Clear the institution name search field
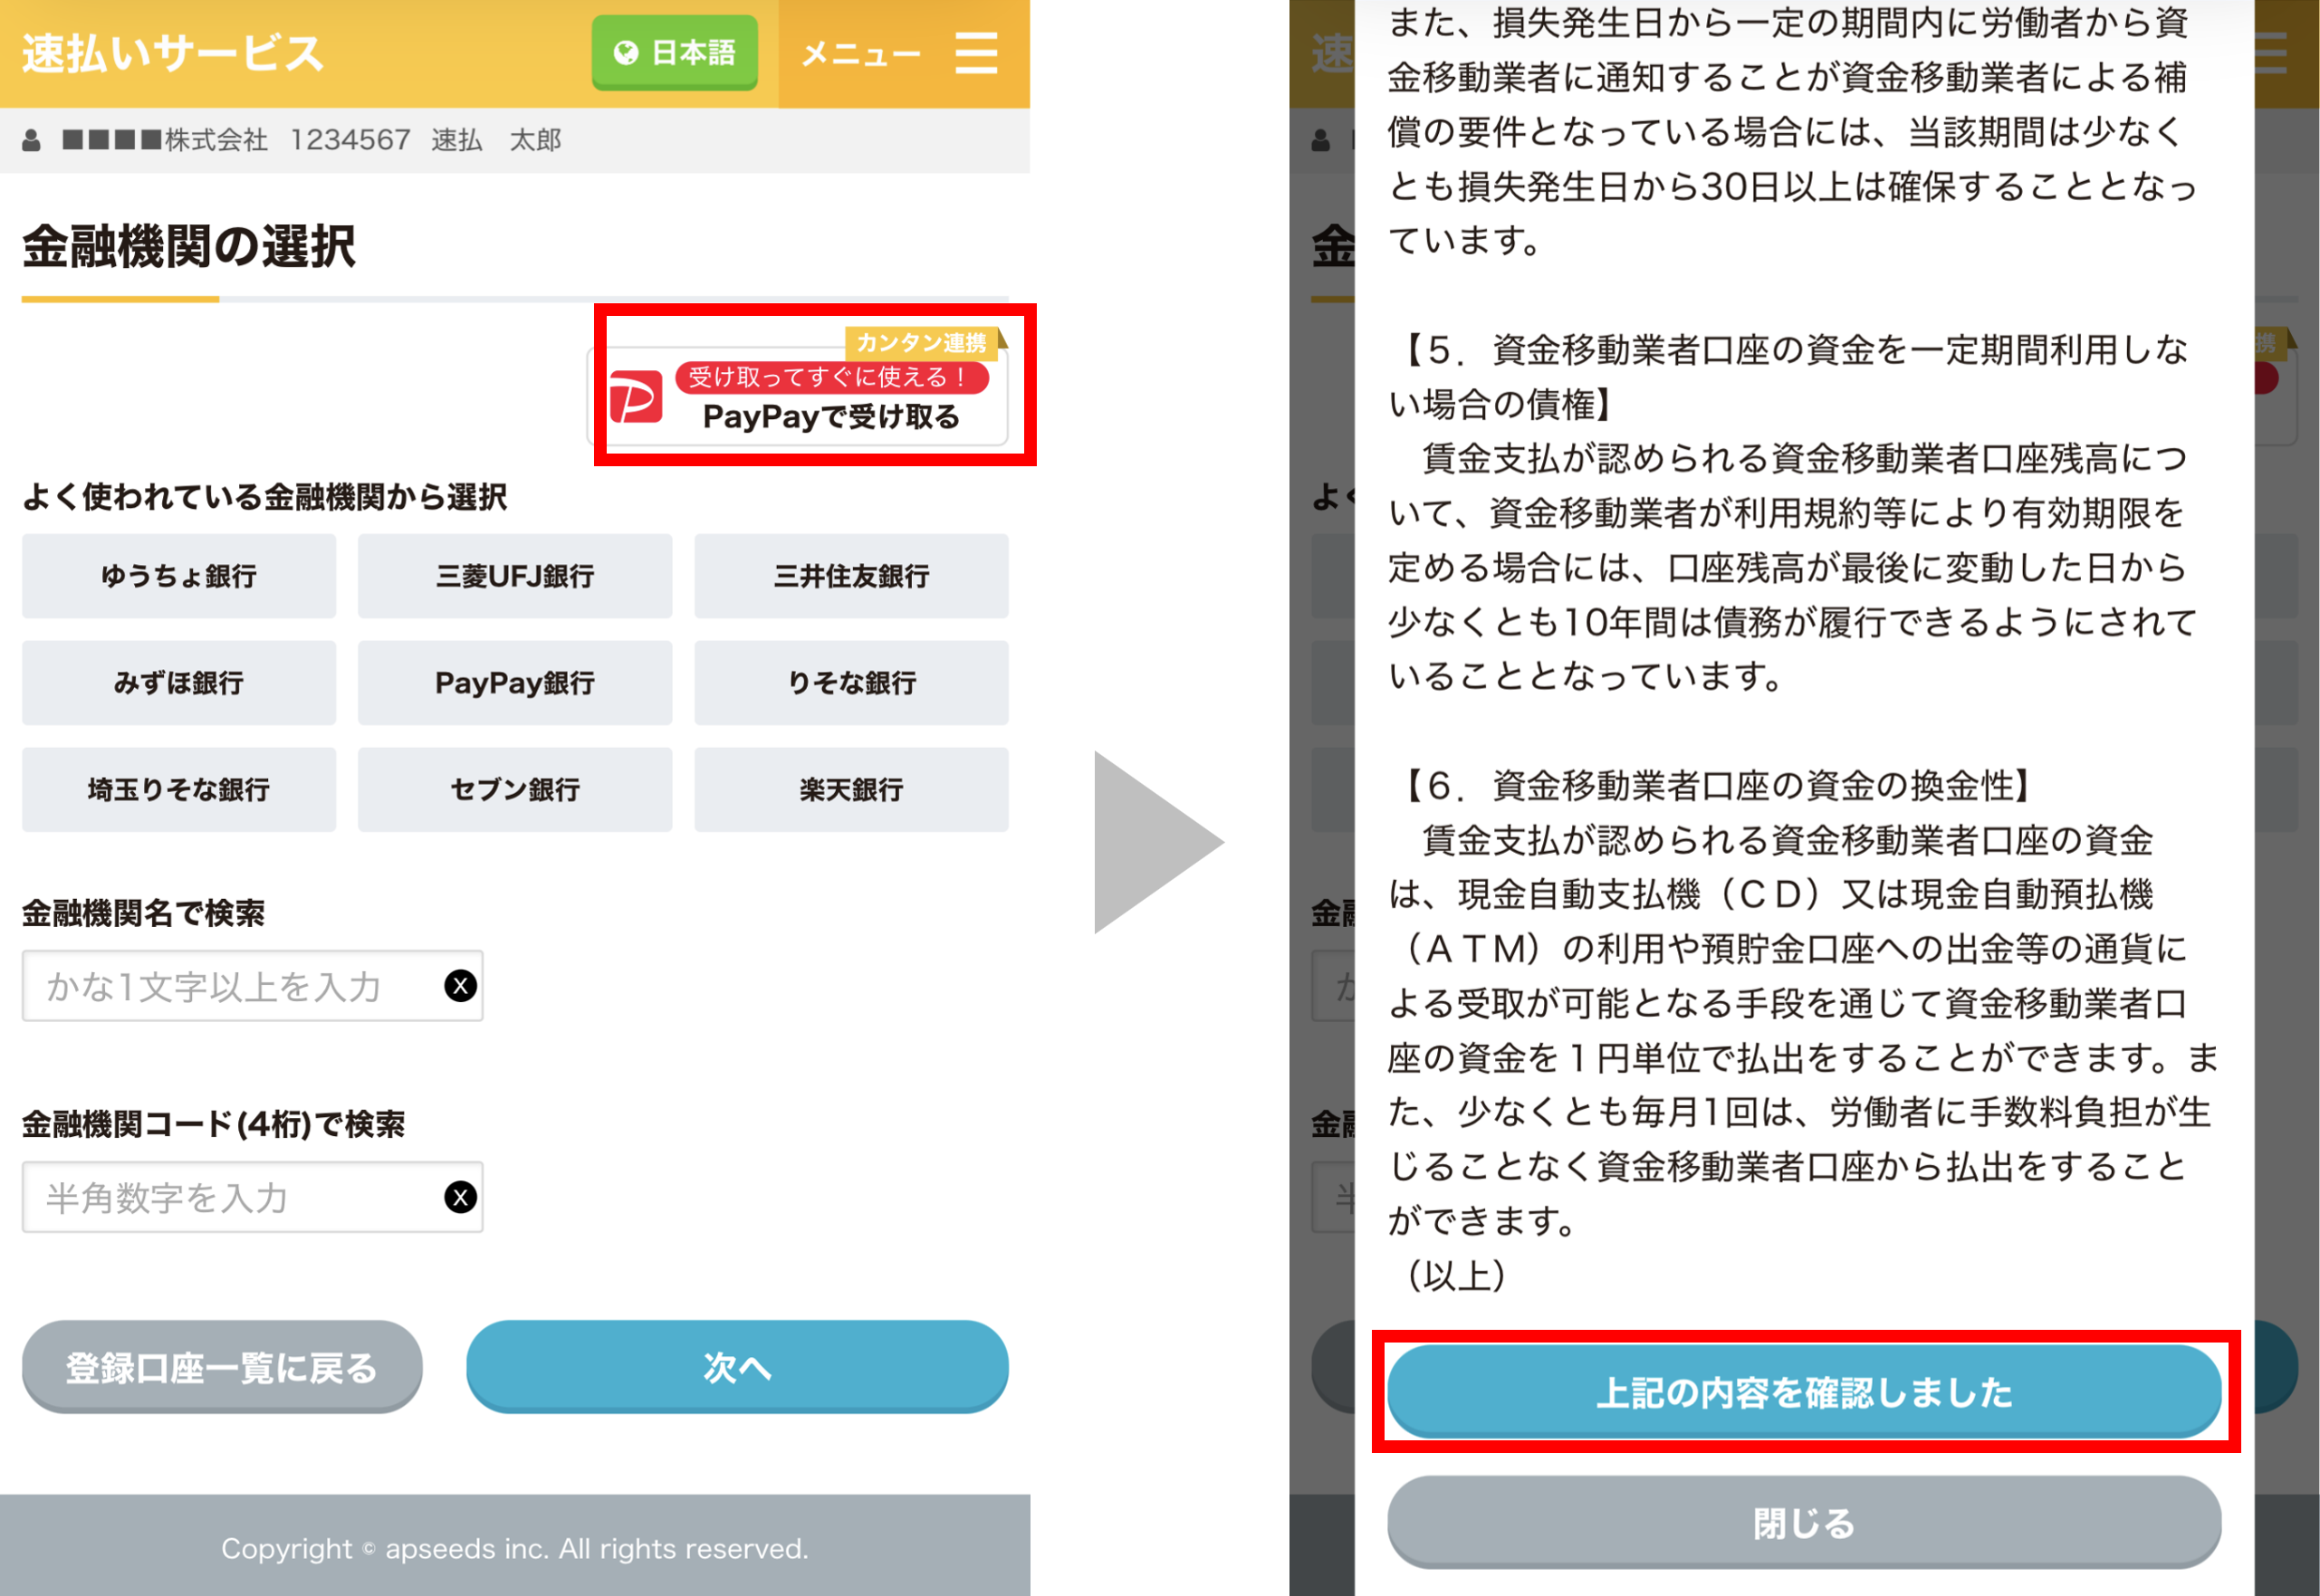 [460, 986]
